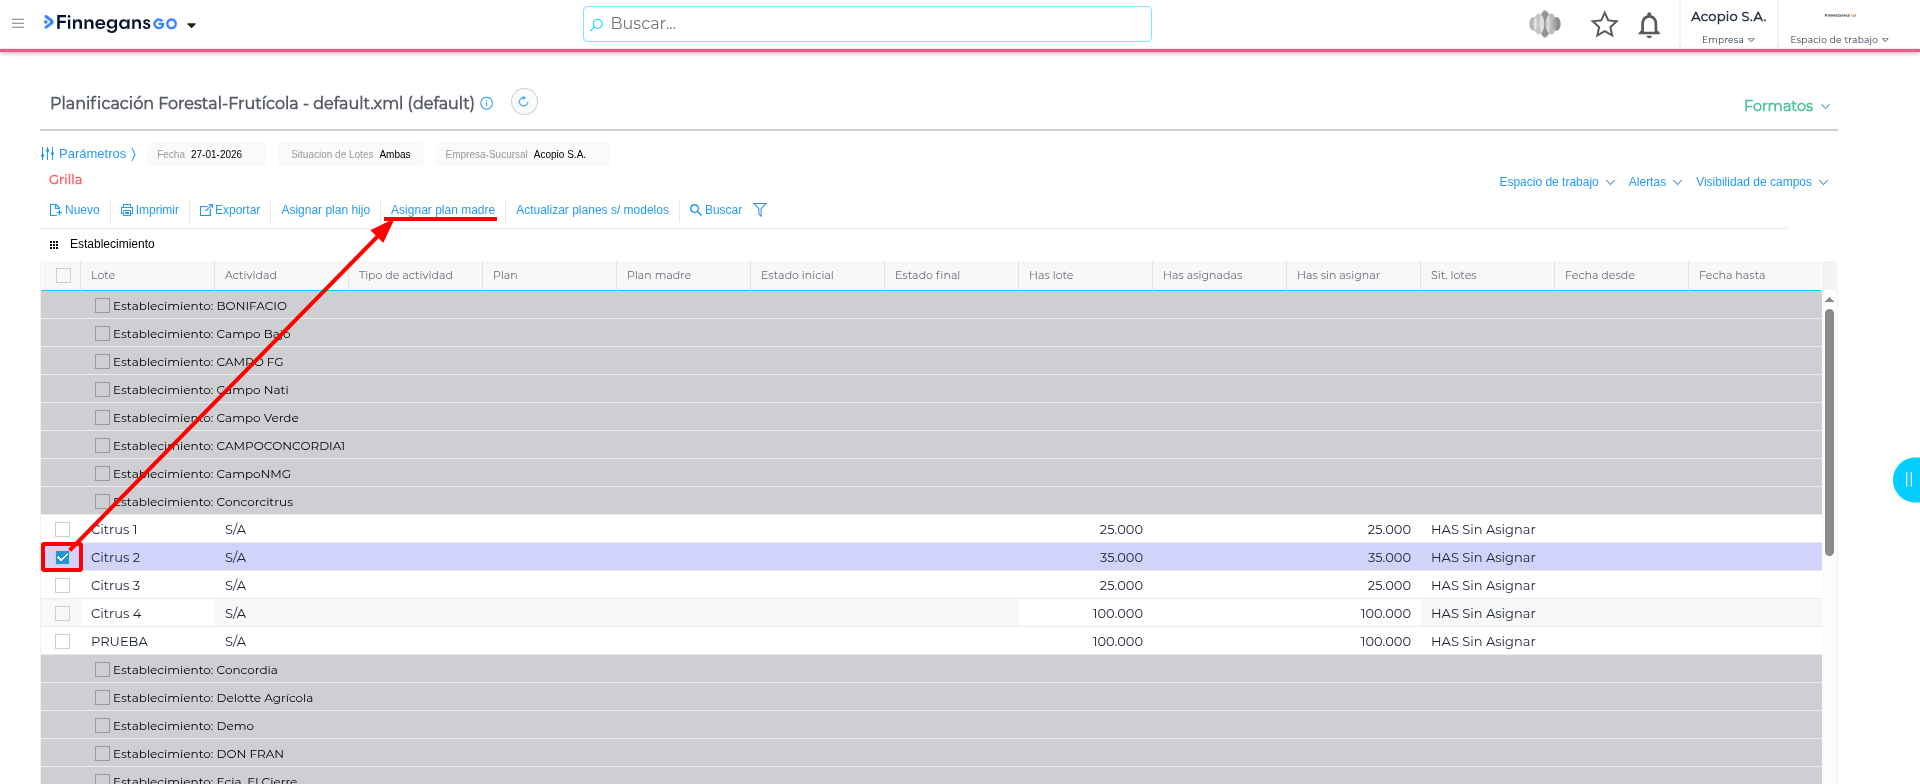Click the refresh icon beside the title
Image resolution: width=1920 pixels, height=784 pixels.
[524, 102]
